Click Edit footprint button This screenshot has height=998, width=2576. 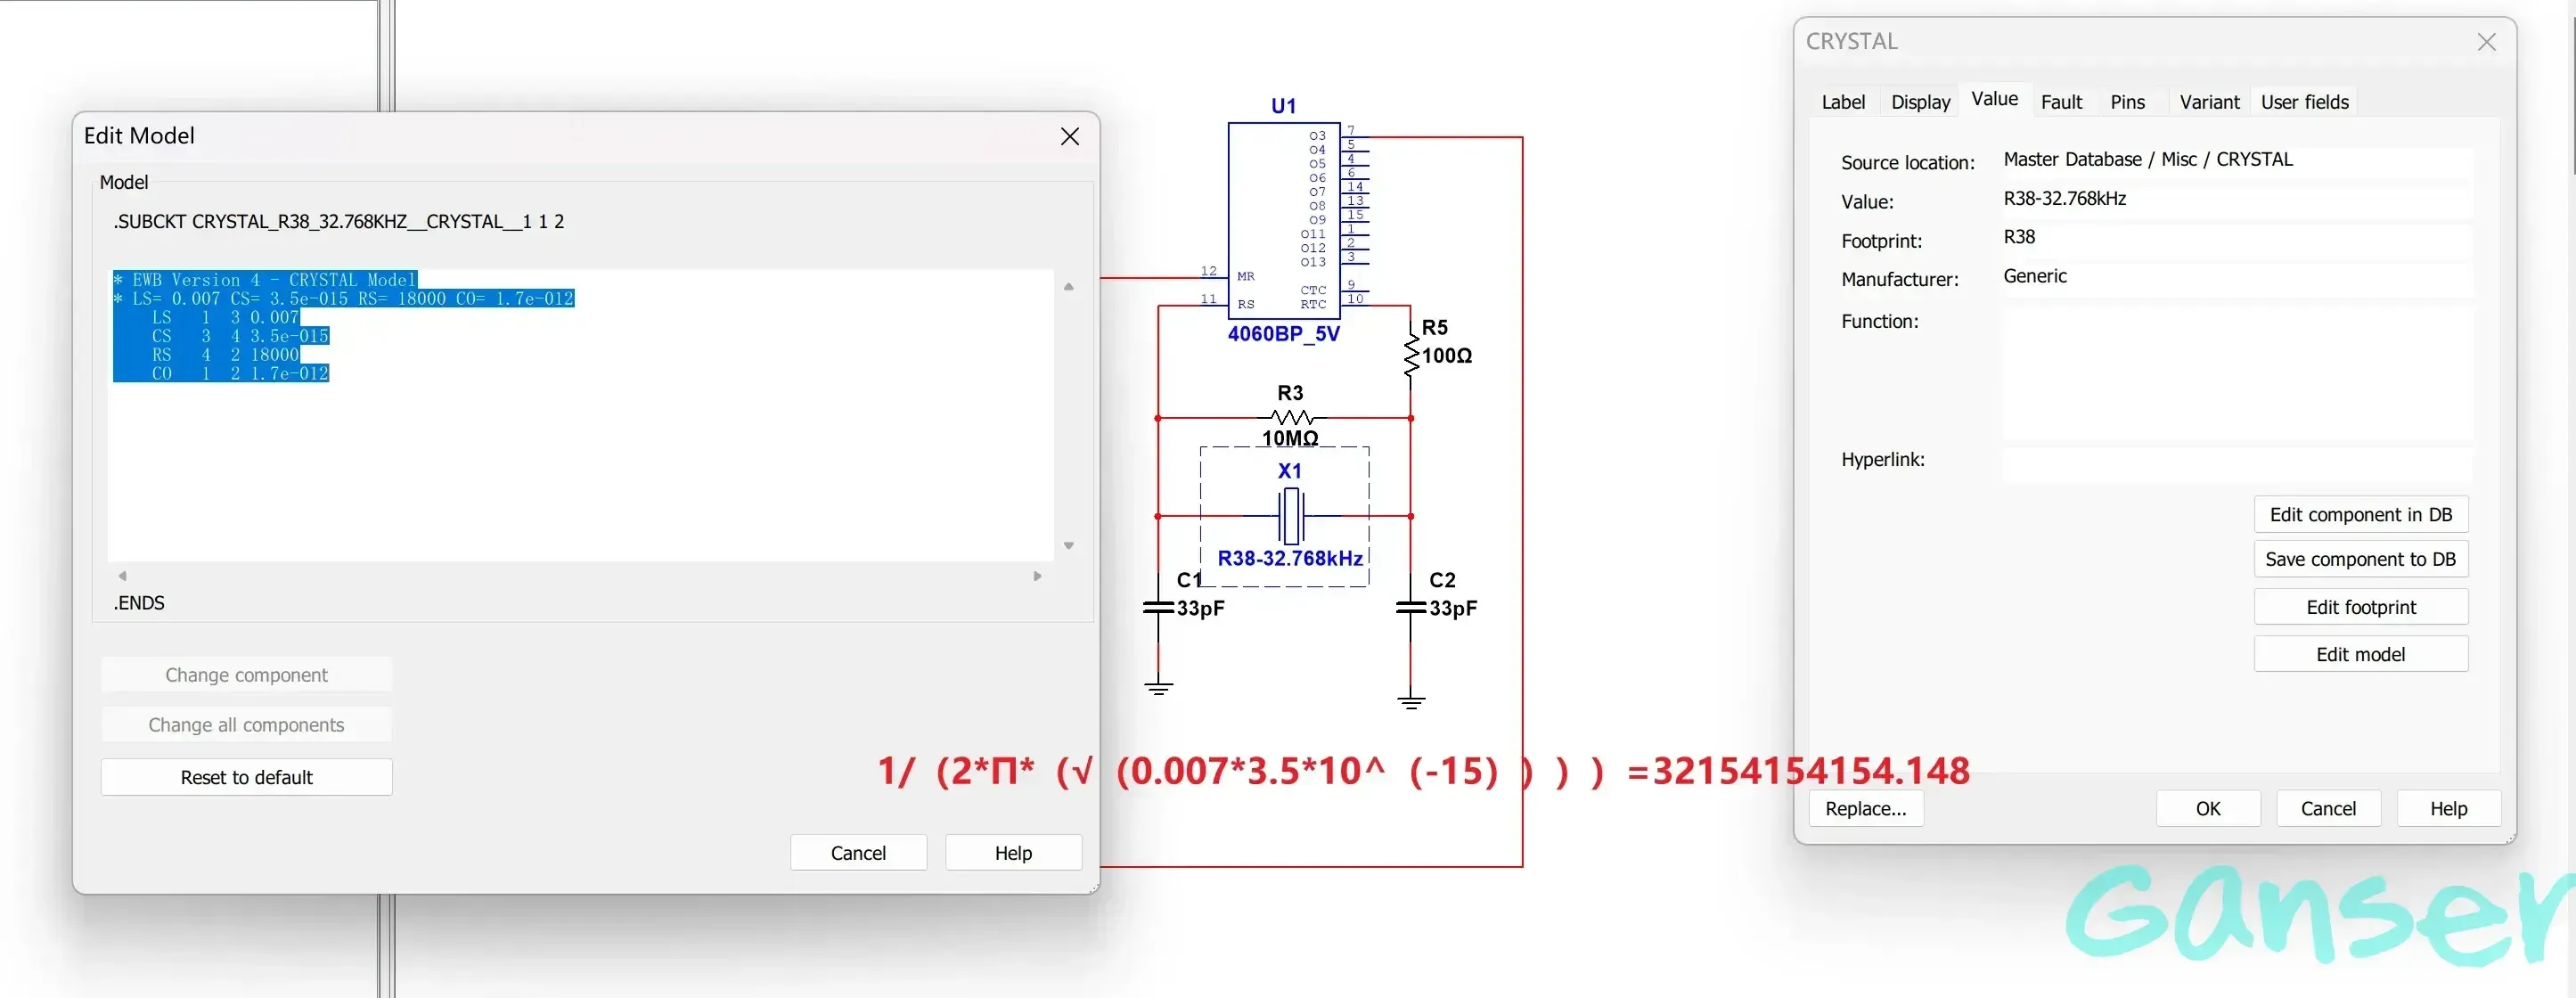pyautogui.click(x=2360, y=607)
